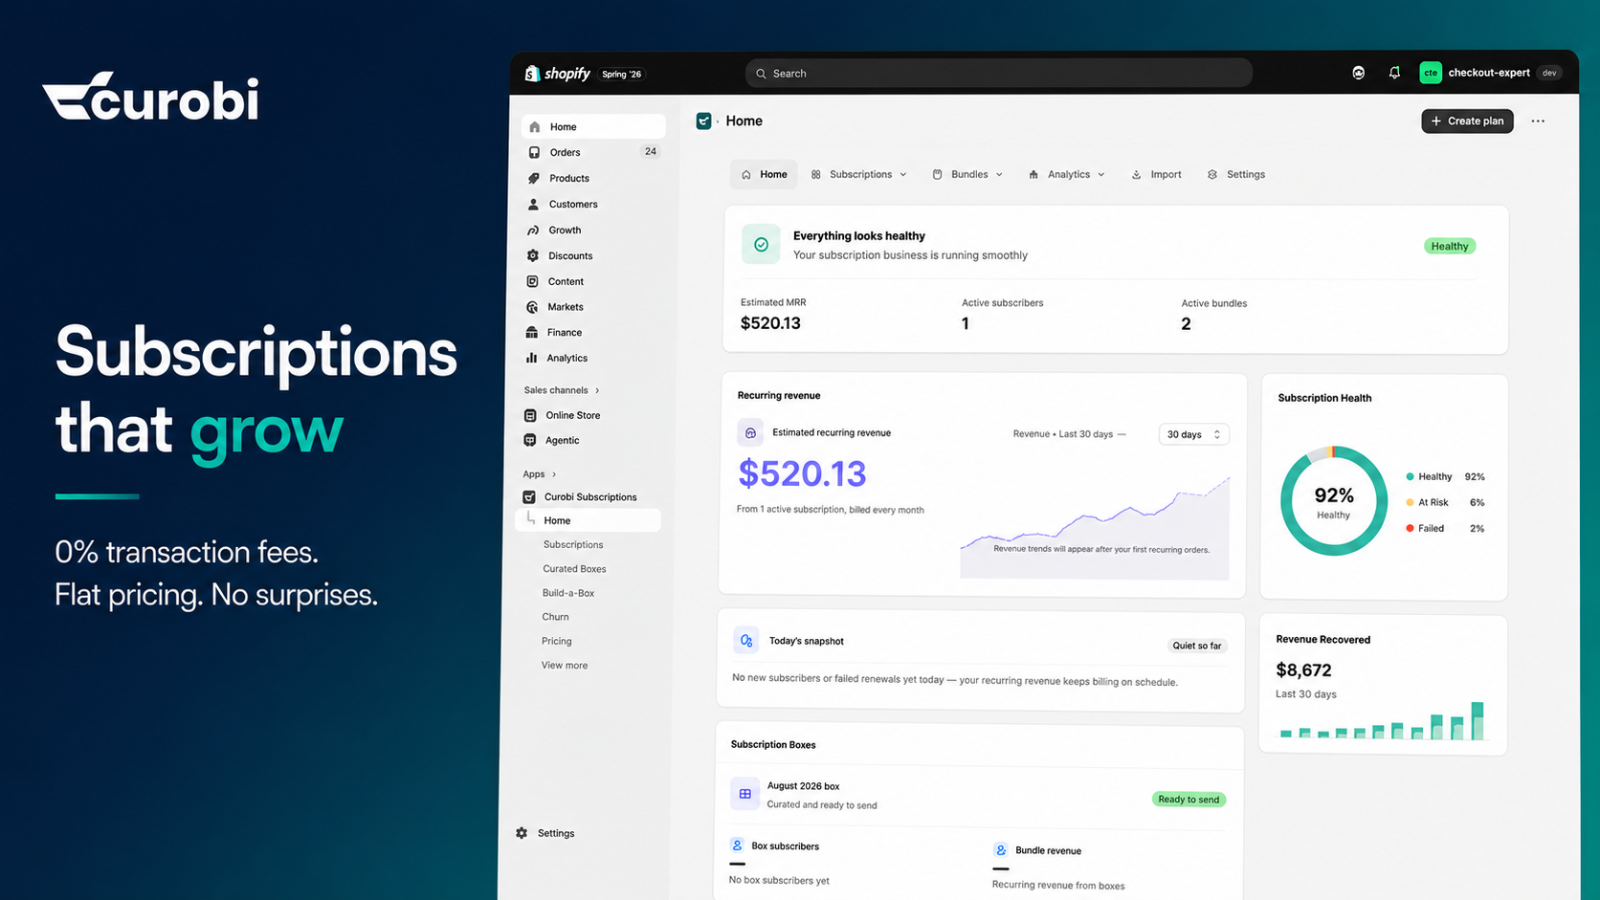Click the Orders icon in the sidebar
This screenshot has width=1600, height=900.
coord(534,152)
